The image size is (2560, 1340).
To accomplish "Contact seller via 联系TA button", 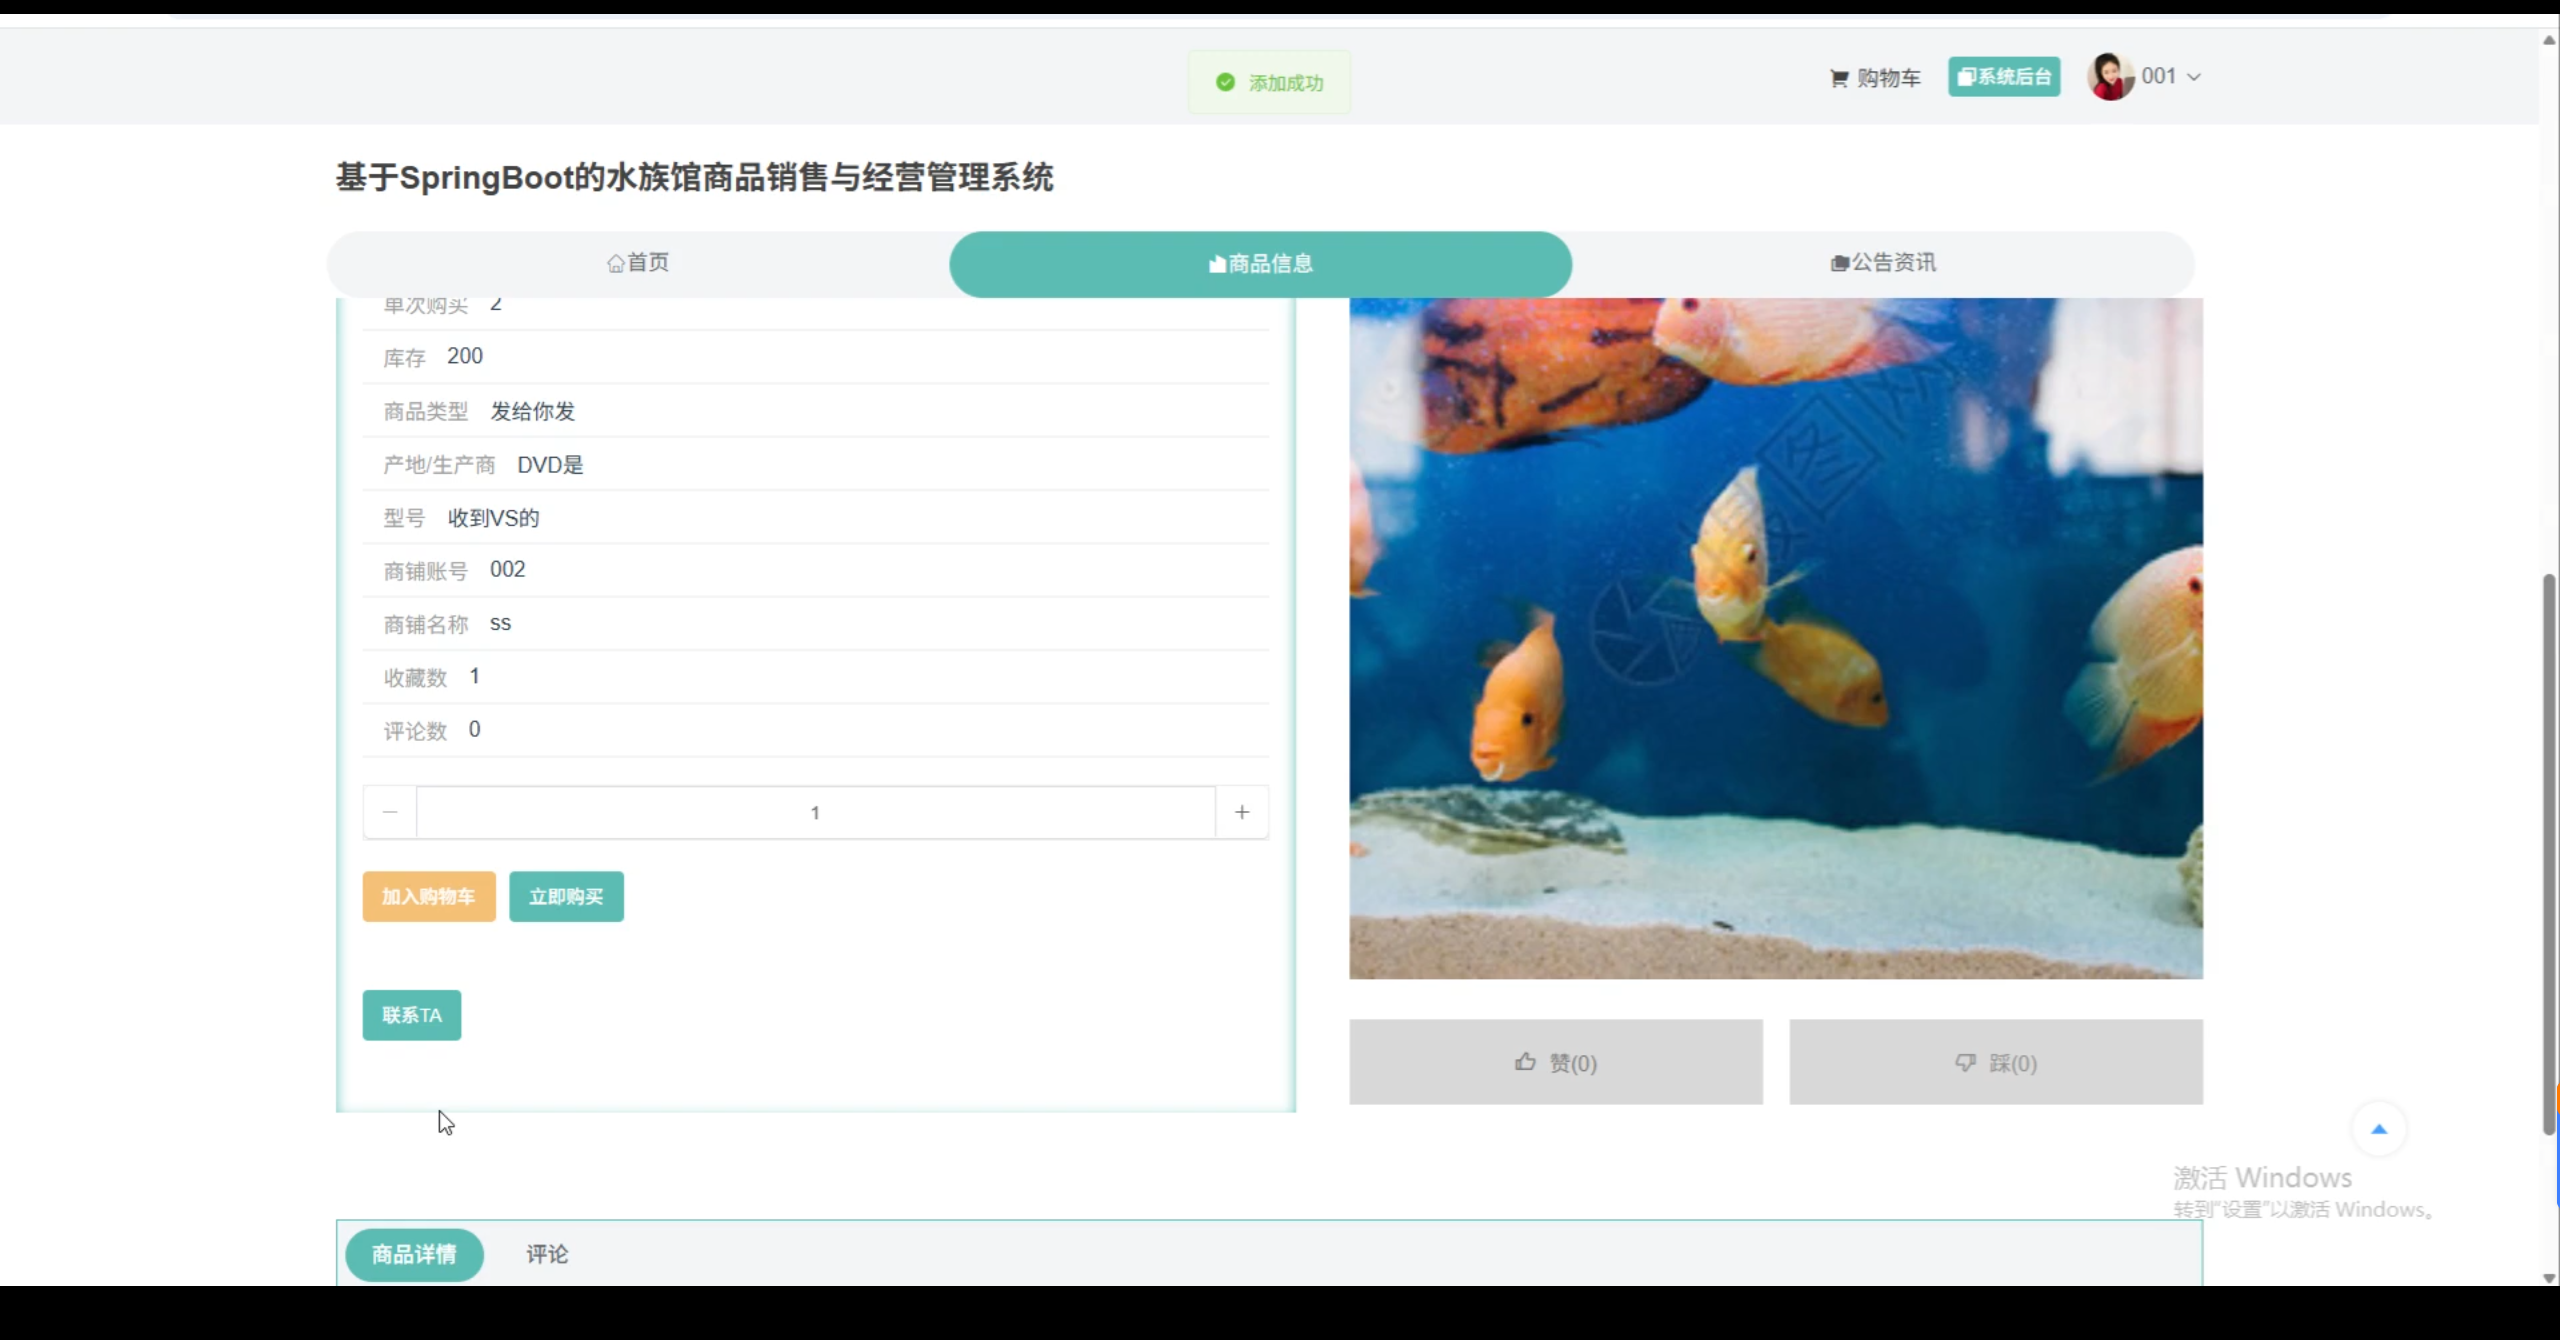I will pos(411,1015).
